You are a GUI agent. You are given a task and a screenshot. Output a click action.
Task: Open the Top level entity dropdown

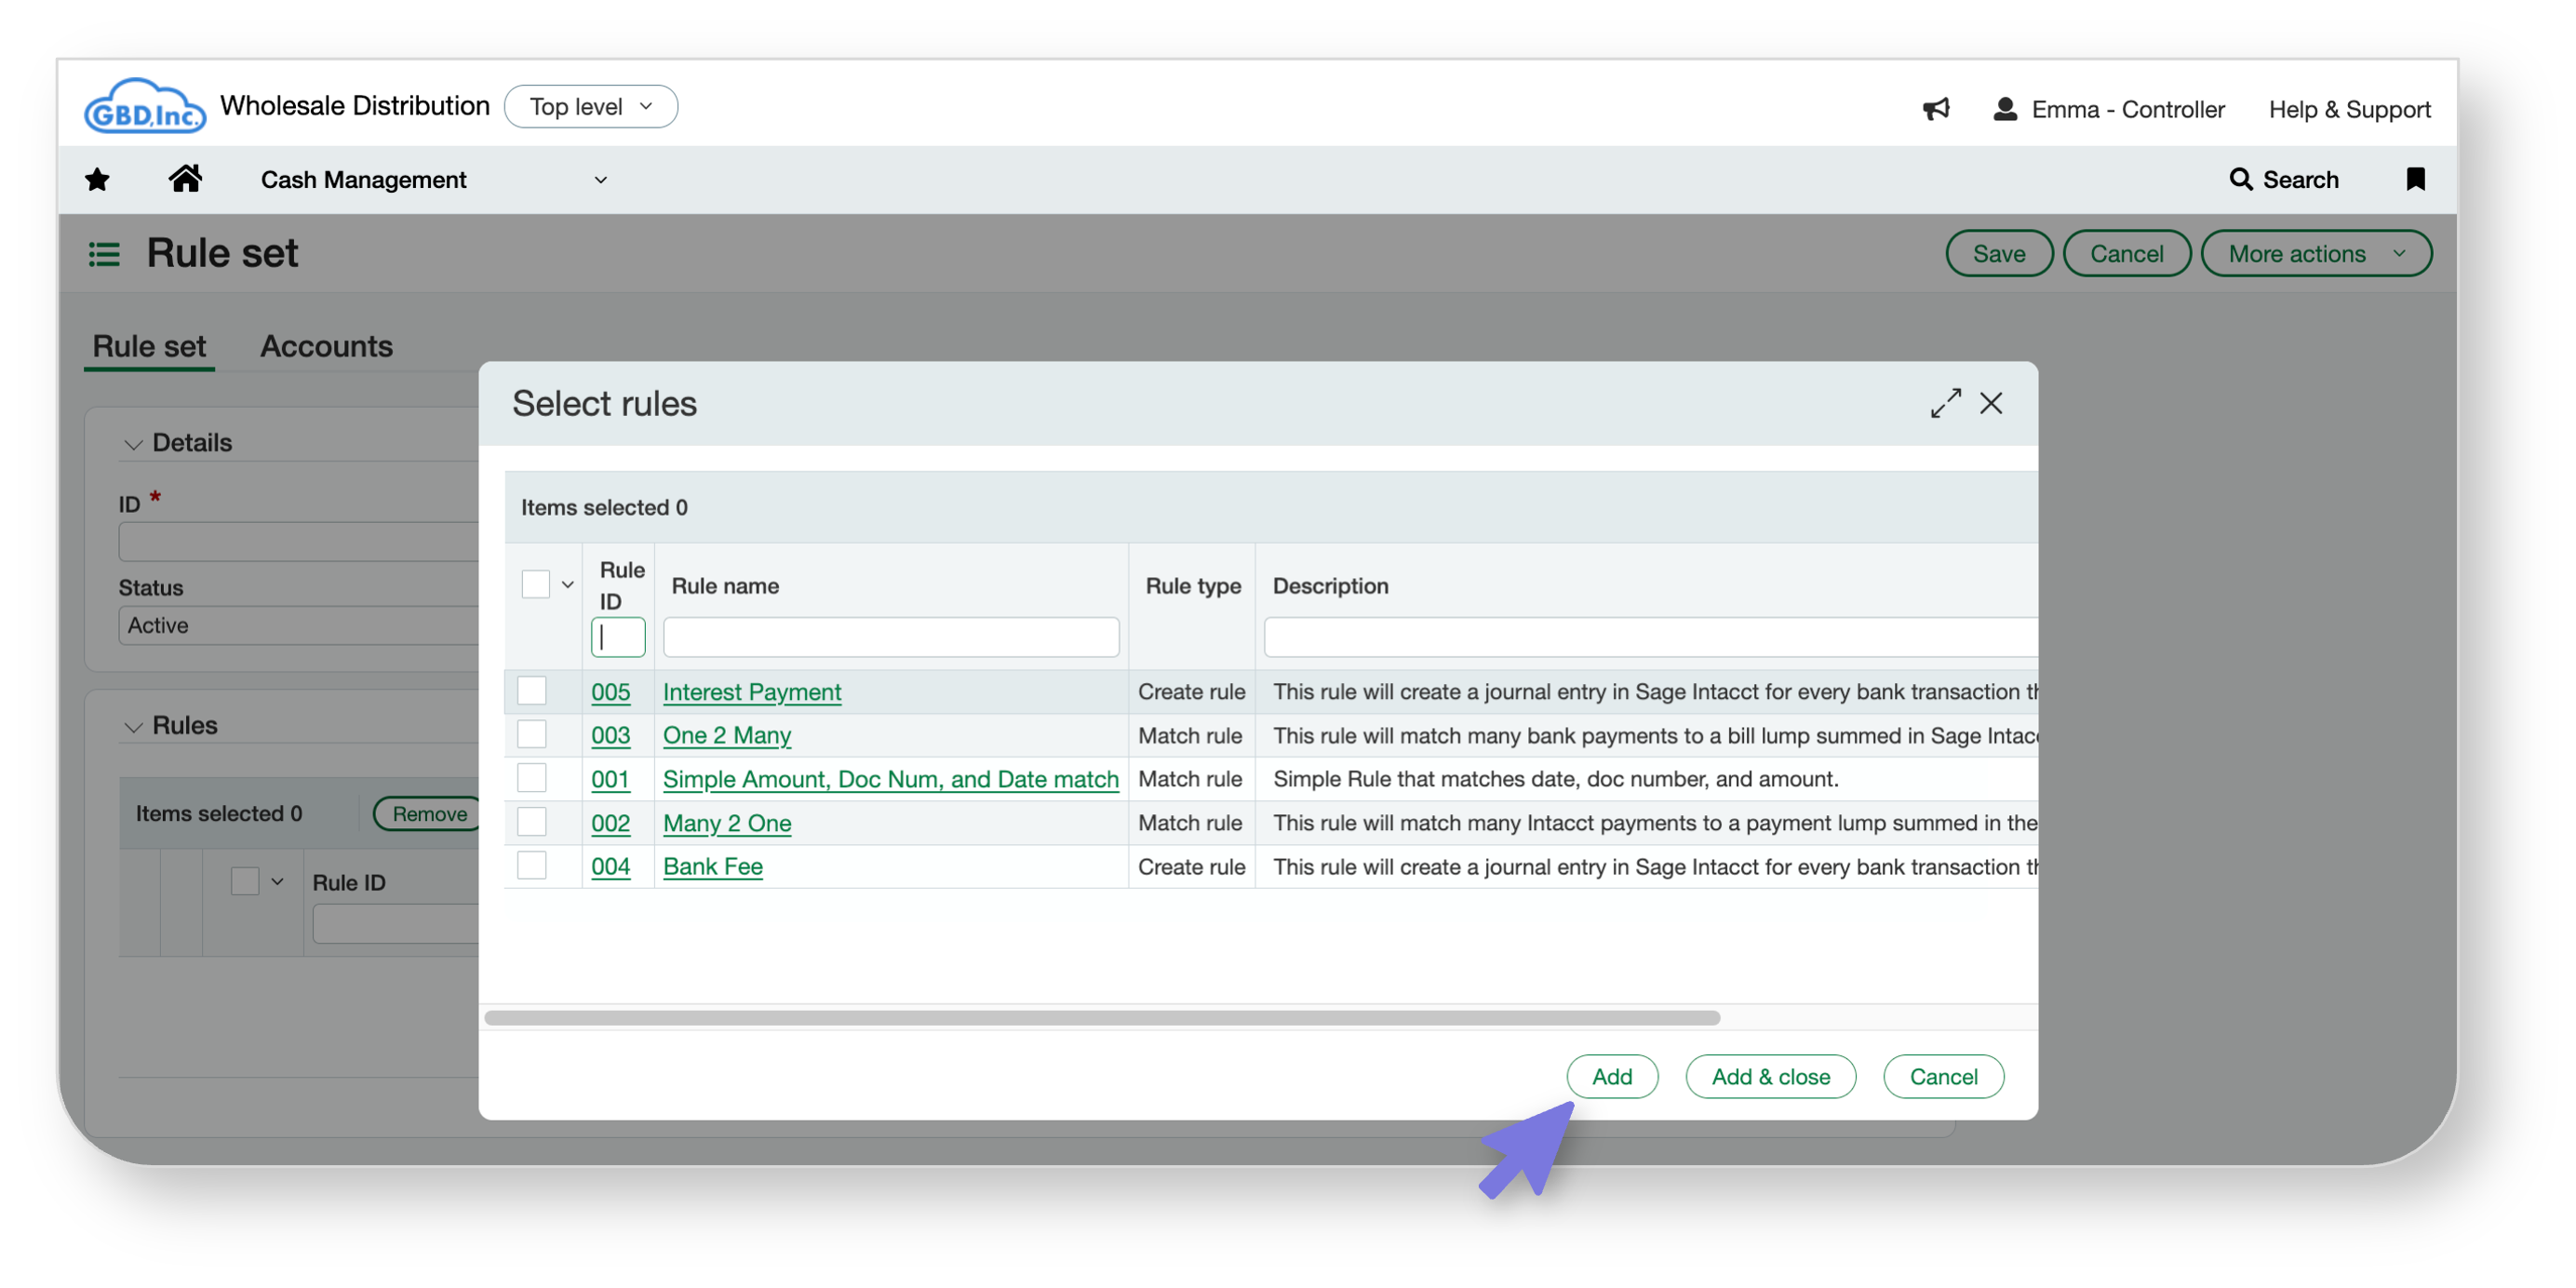590,107
